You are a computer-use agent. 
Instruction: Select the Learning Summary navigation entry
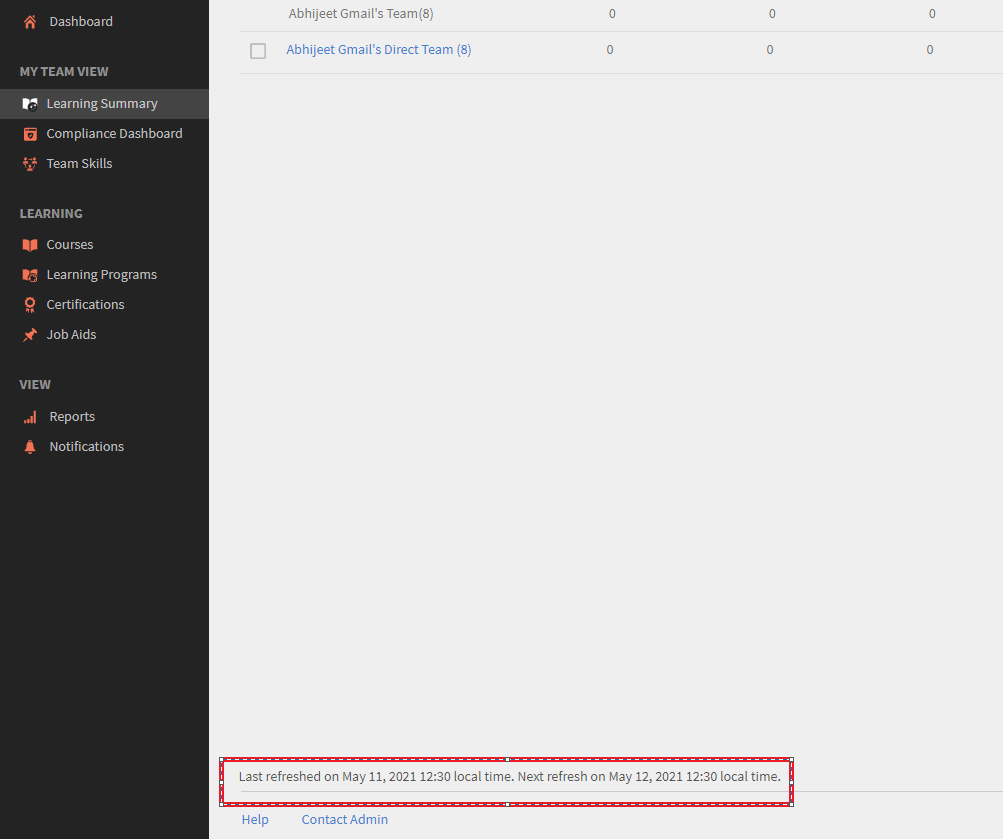click(103, 102)
